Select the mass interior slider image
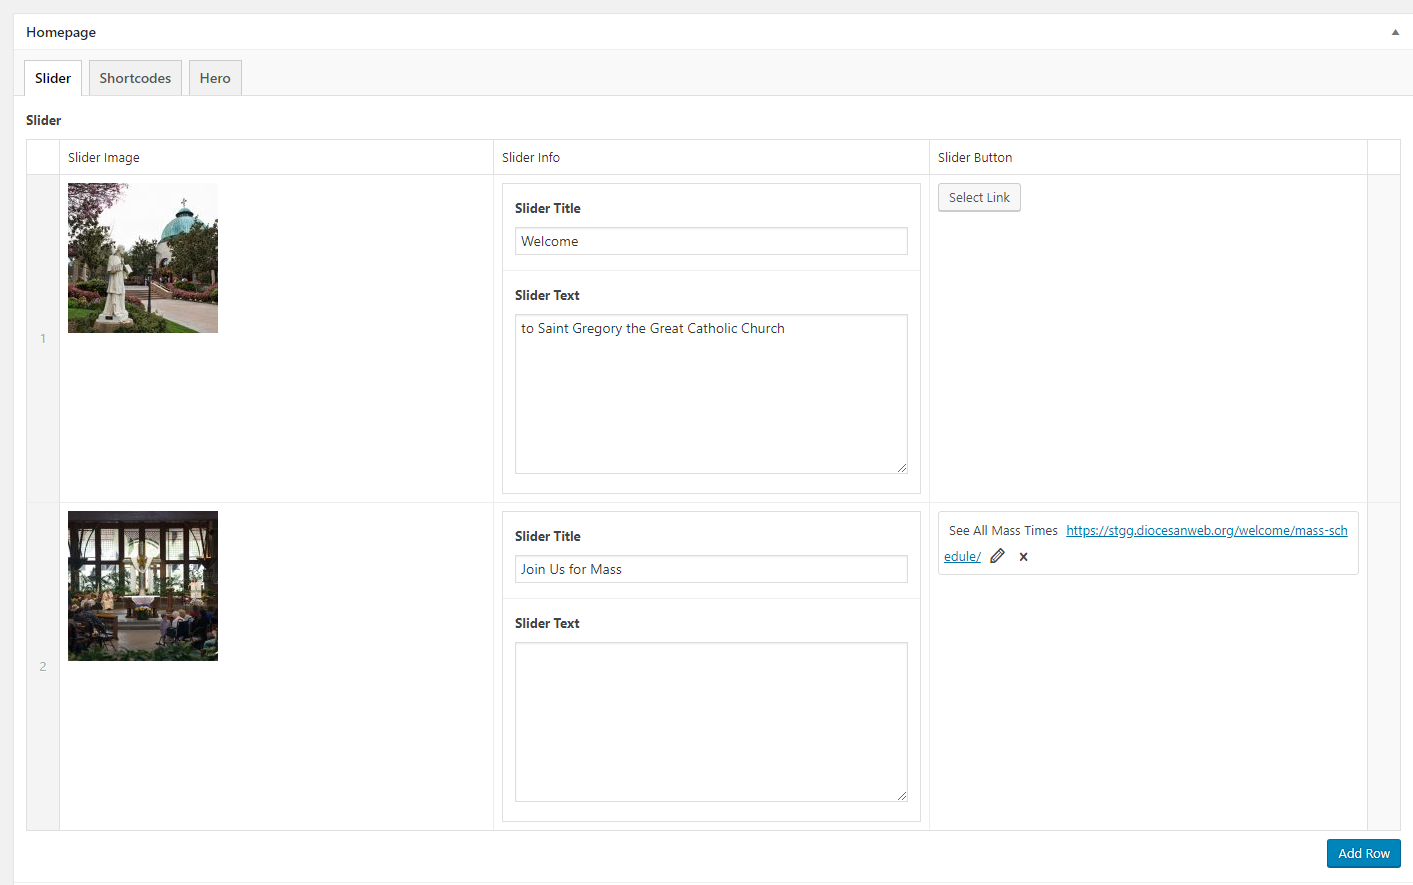This screenshot has height=885, width=1413. pyautogui.click(x=143, y=586)
